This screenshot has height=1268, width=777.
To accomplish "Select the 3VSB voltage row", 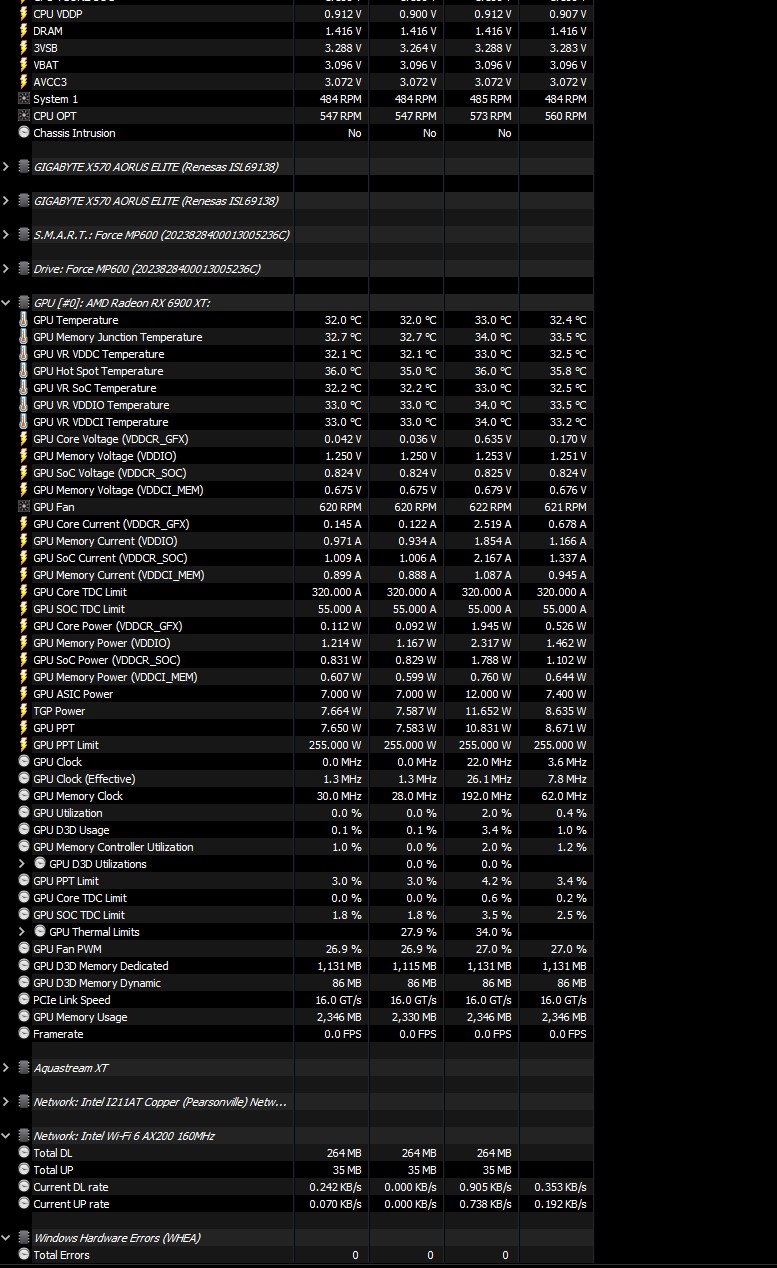I will [x=297, y=48].
